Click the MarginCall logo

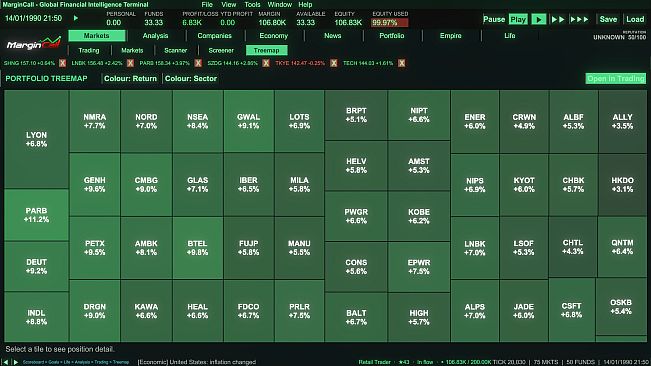coord(33,43)
